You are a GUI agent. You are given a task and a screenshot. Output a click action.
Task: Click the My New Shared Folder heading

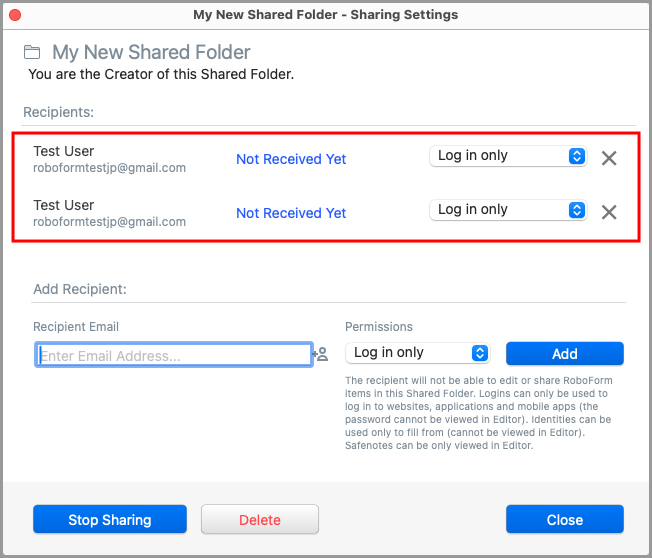(151, 52)
